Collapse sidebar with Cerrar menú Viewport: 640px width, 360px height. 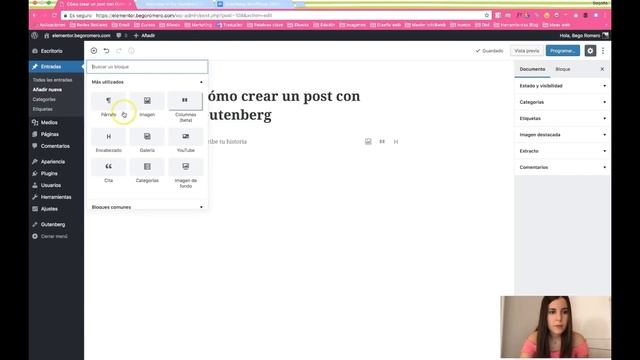[56, 236]
